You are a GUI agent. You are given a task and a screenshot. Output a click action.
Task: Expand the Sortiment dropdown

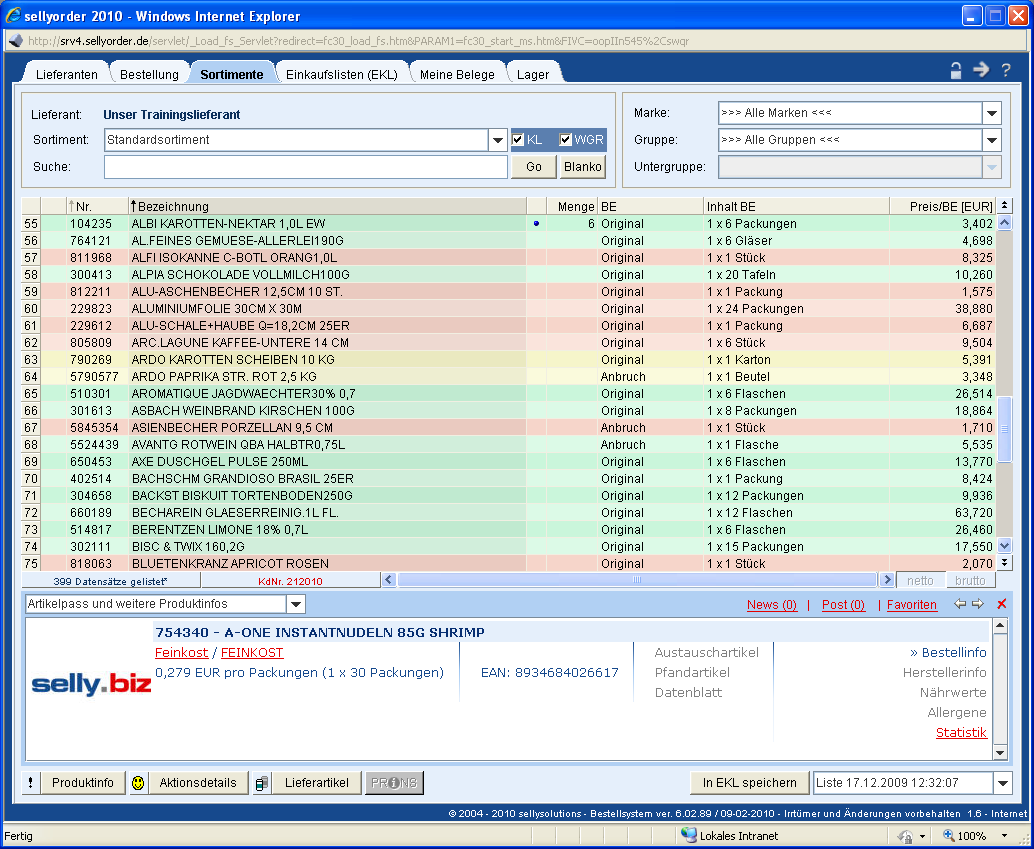click(498, 140)
